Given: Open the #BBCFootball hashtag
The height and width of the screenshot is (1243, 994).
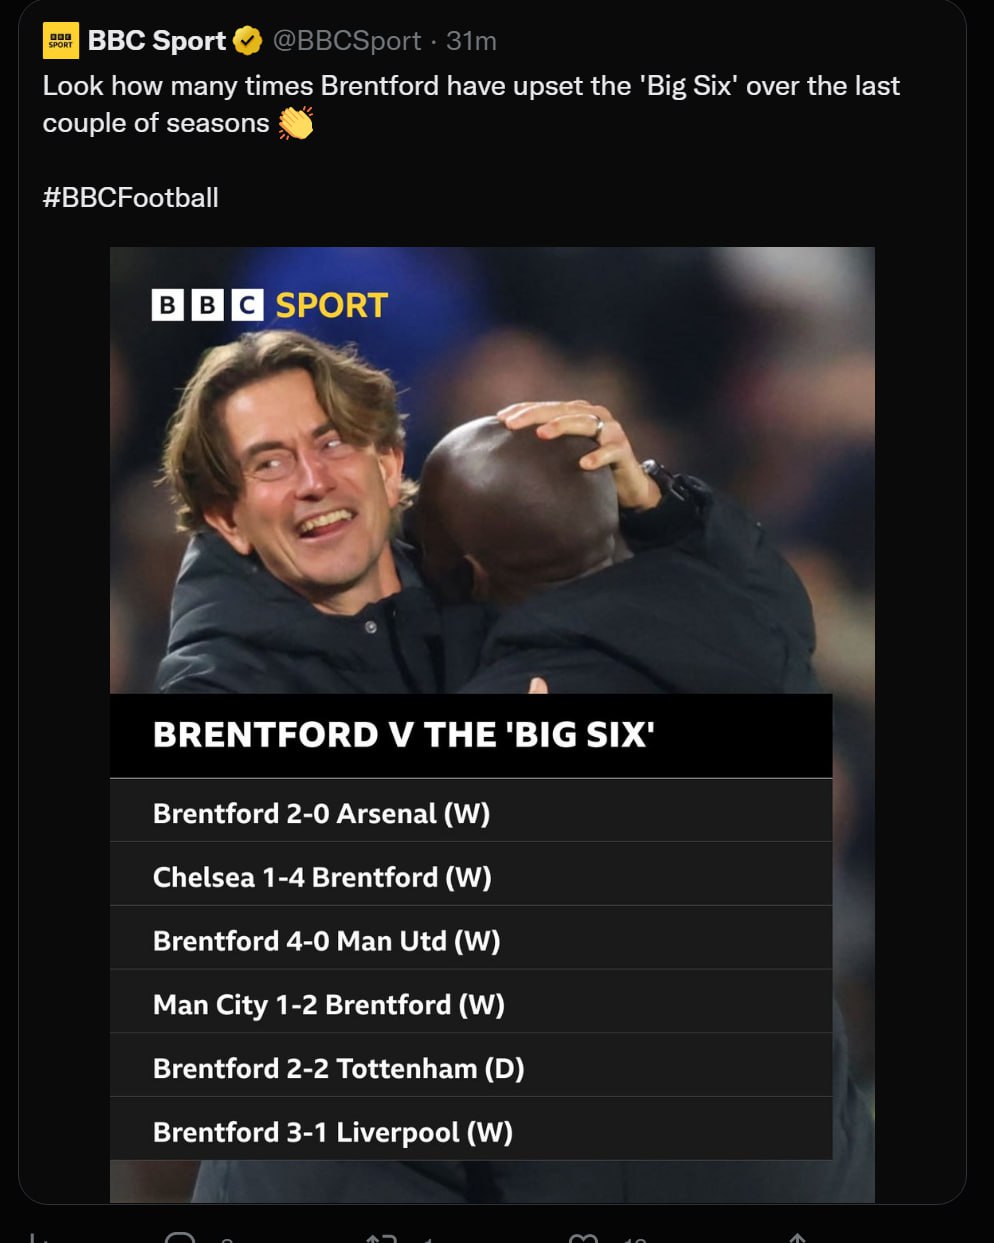Looking at the screenshot, I should coord(131,197).
